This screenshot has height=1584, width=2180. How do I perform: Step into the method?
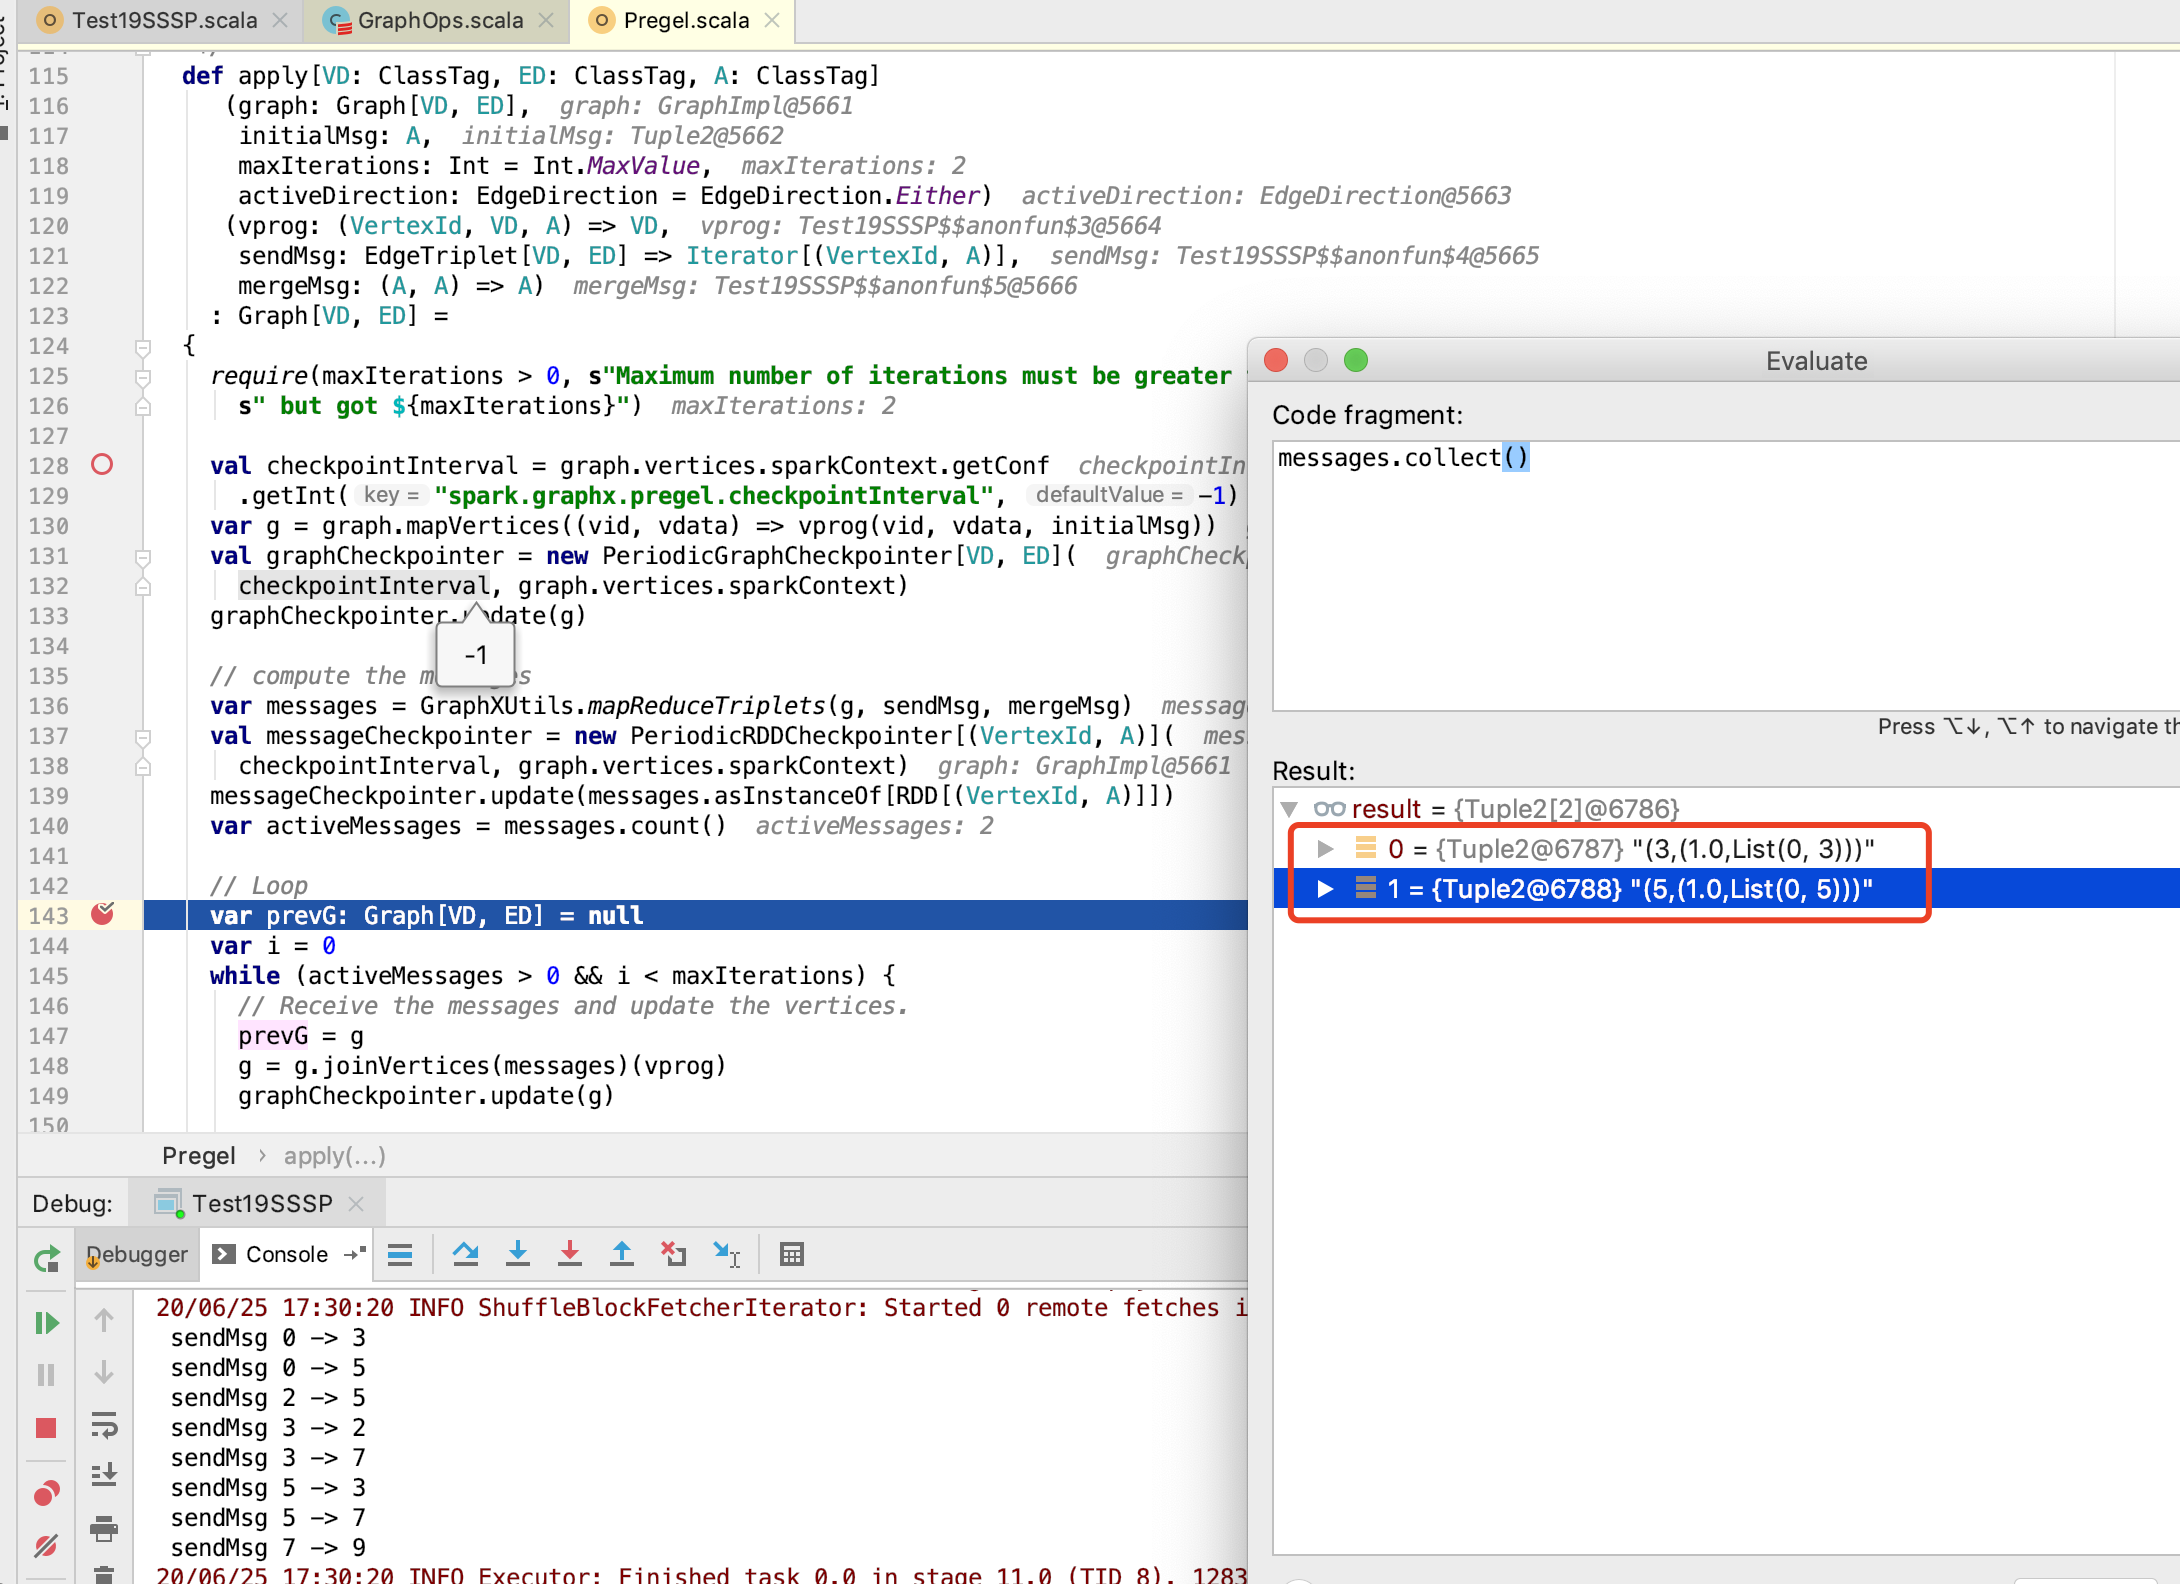518,1254
